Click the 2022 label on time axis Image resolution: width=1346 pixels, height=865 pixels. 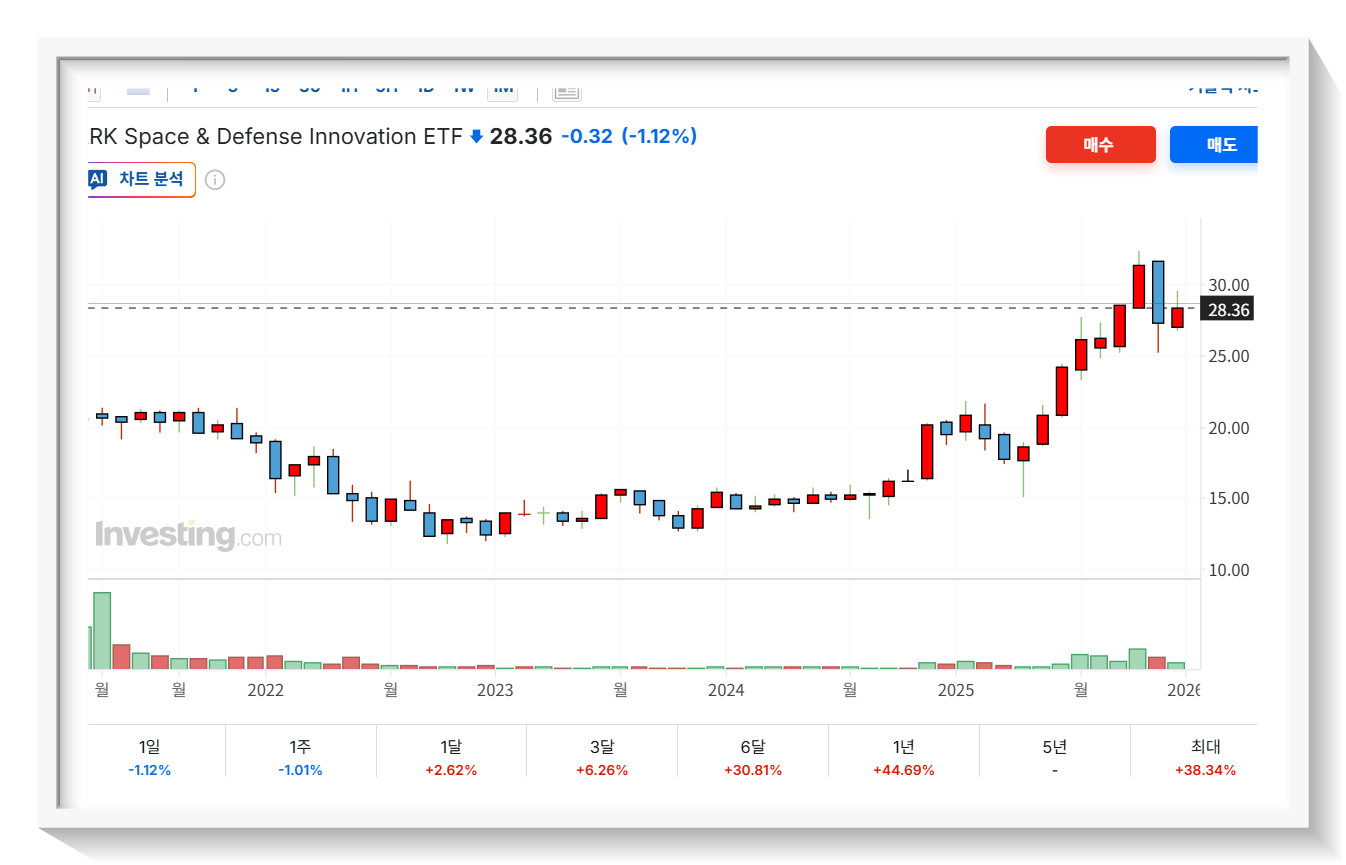265,690
